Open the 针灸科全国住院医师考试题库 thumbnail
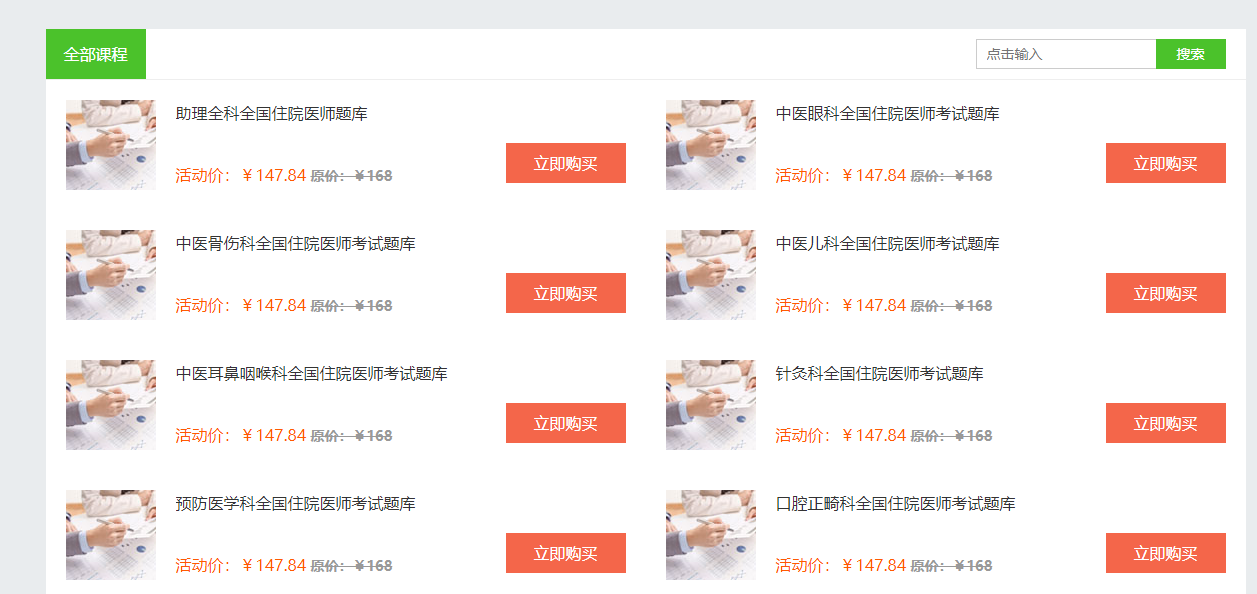1257x594 pixels. pos(711,405)
